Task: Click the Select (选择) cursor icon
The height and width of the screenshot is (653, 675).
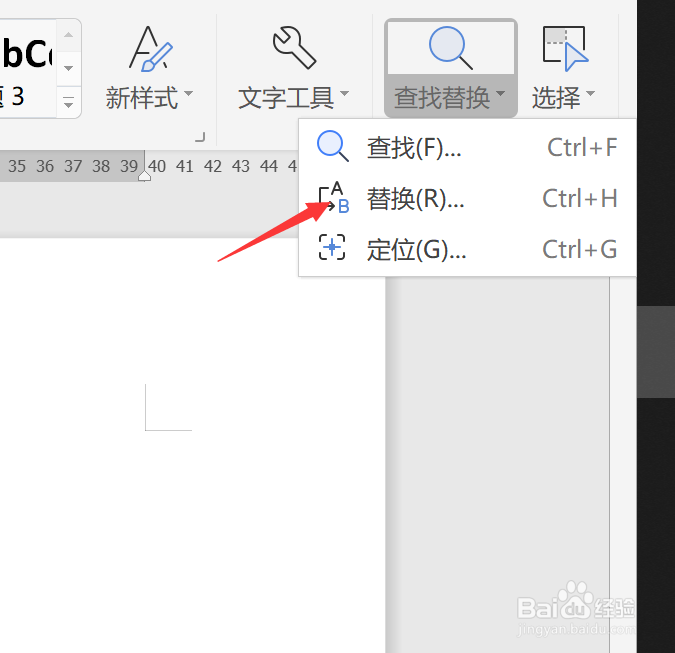Action: [x=565, y=49]
